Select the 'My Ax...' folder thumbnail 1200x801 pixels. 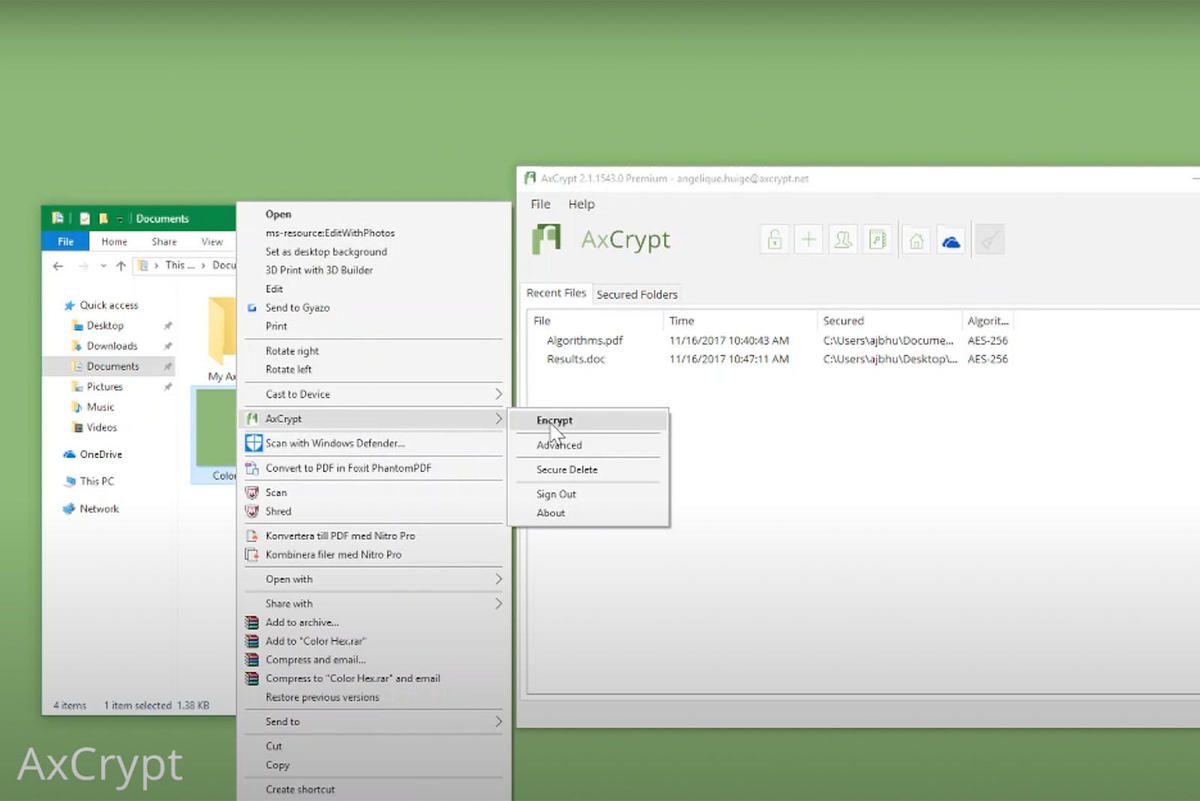(x=222, y=338)
